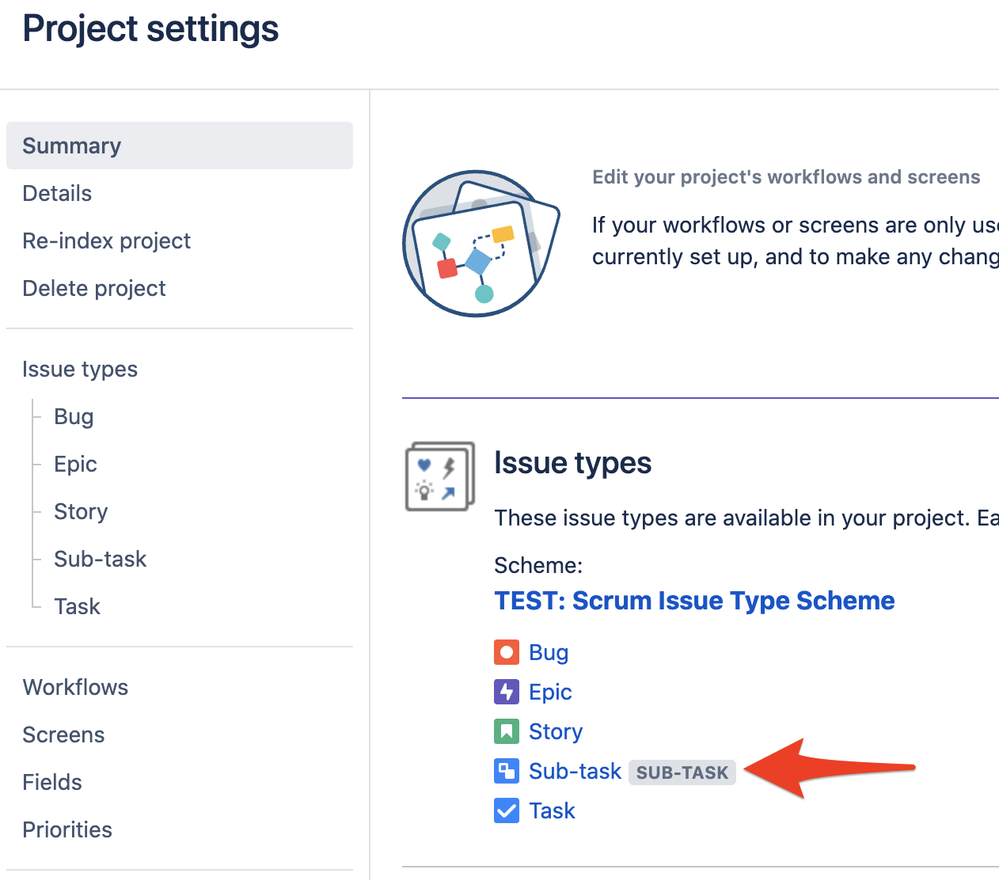Select Bug under Issue types tree
This screenshot has width=999, height=880.
pos(74,417)
